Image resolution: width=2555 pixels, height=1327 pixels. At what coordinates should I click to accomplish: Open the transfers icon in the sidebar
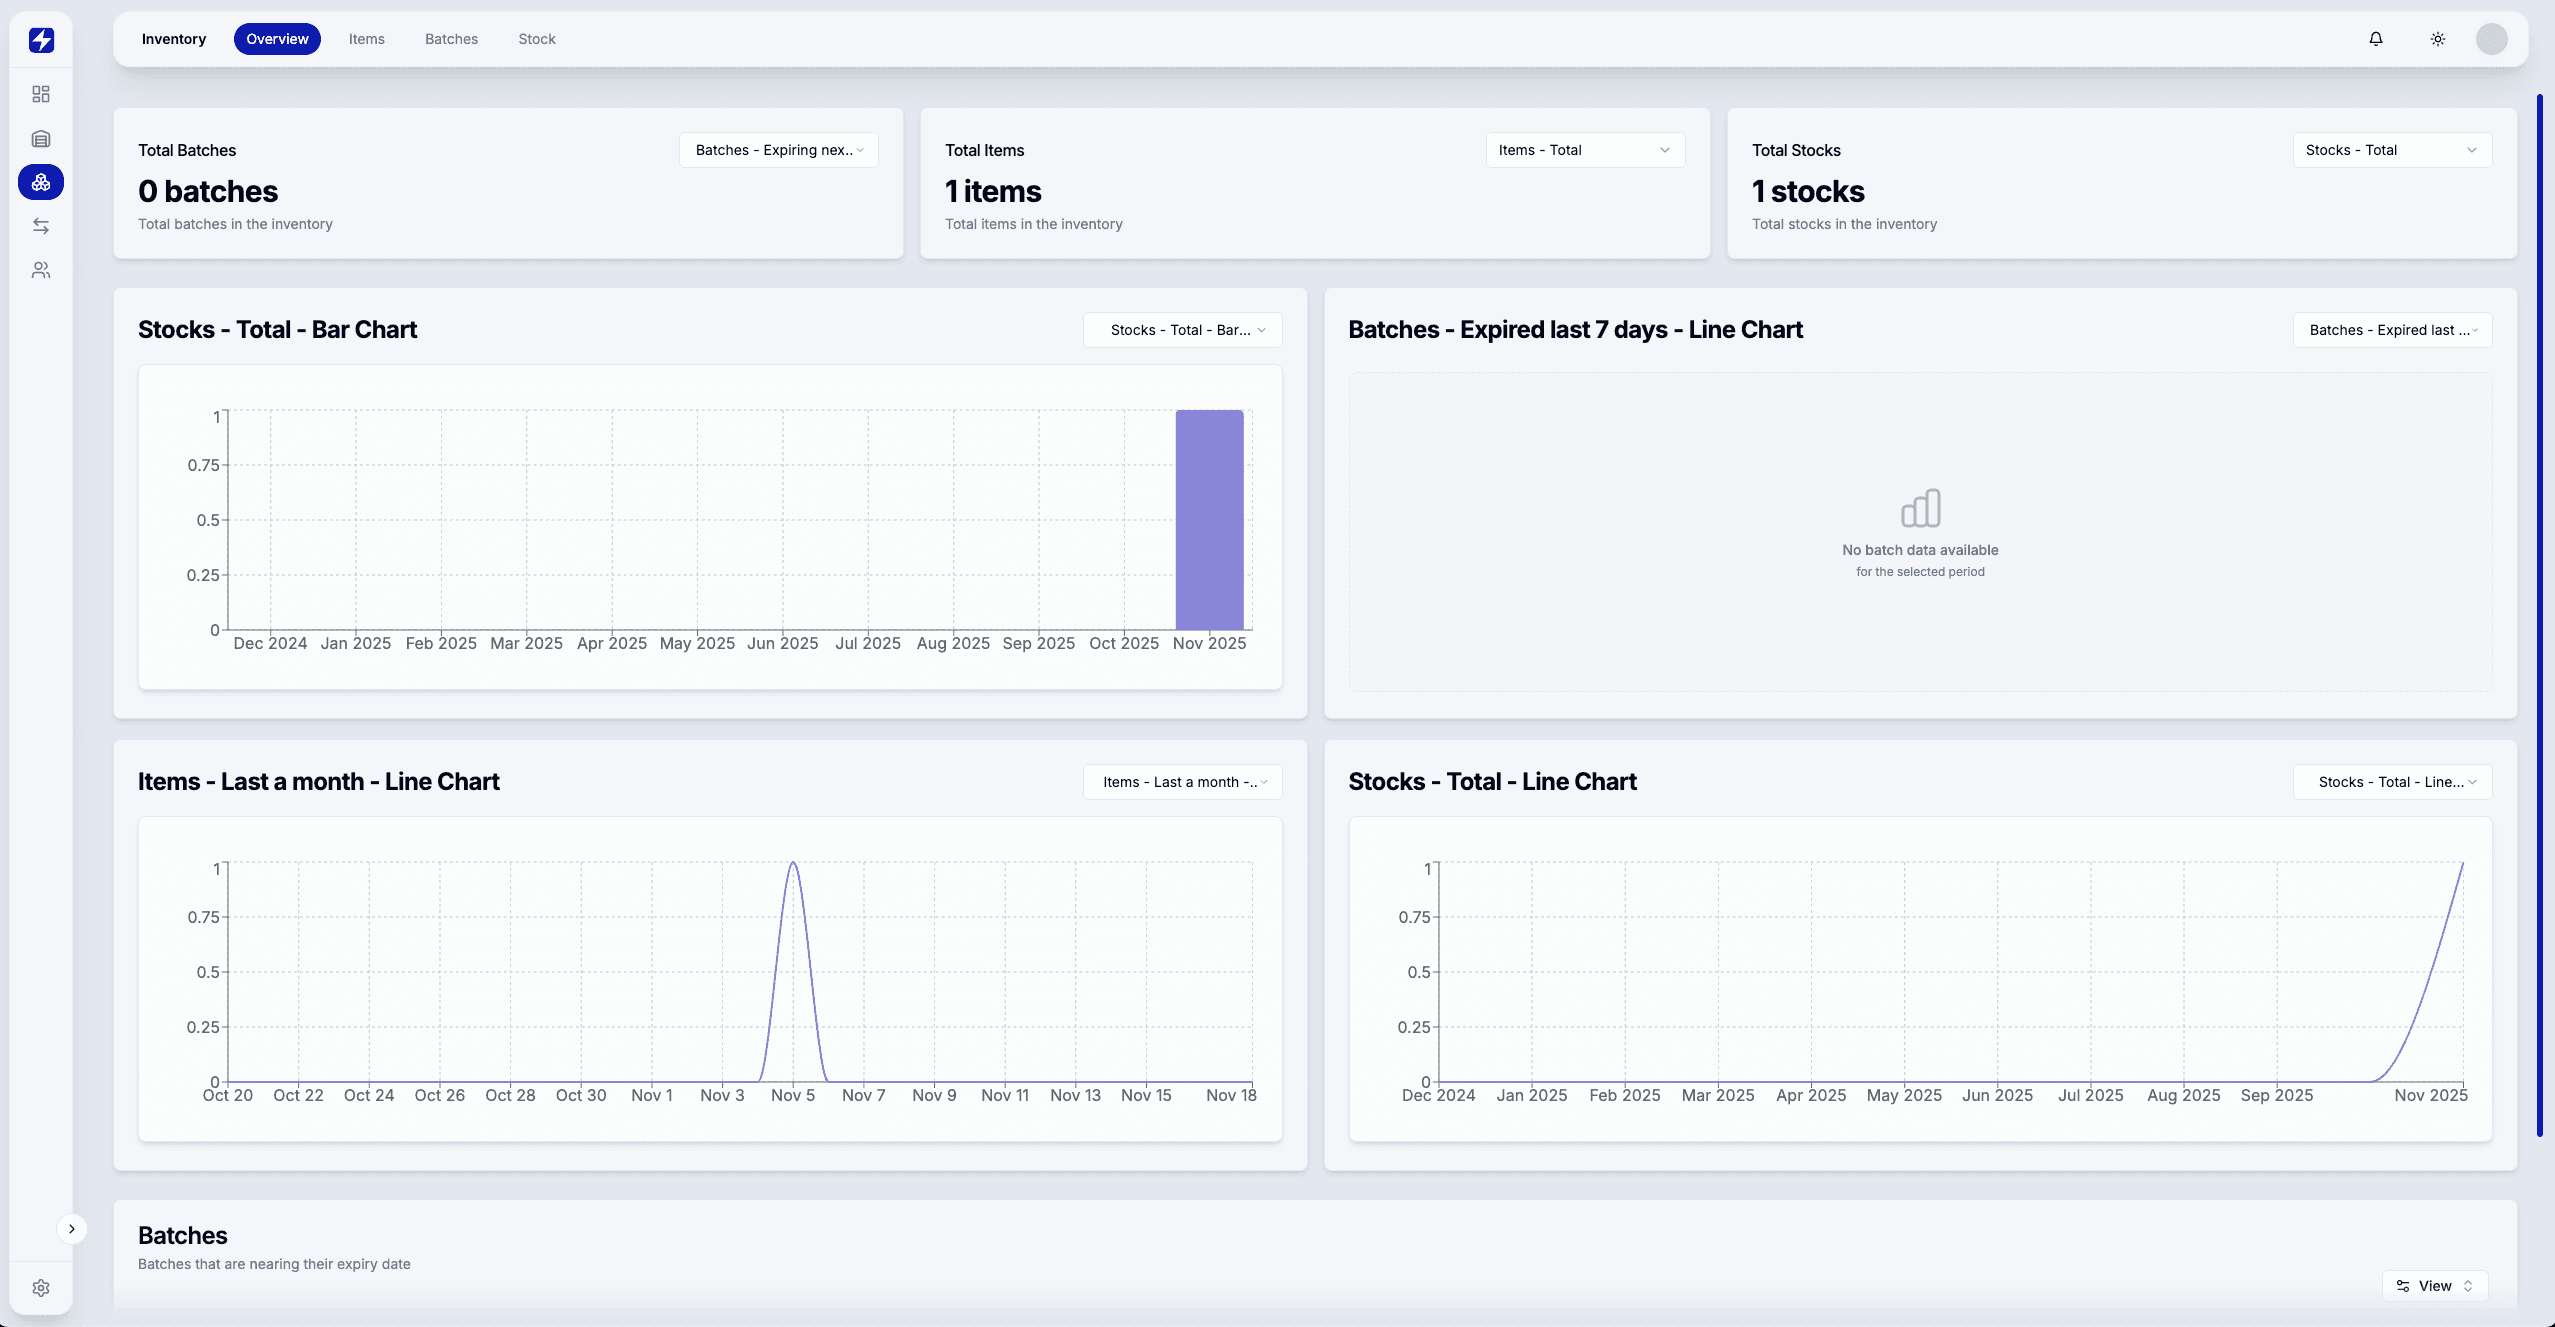point(40,225)
